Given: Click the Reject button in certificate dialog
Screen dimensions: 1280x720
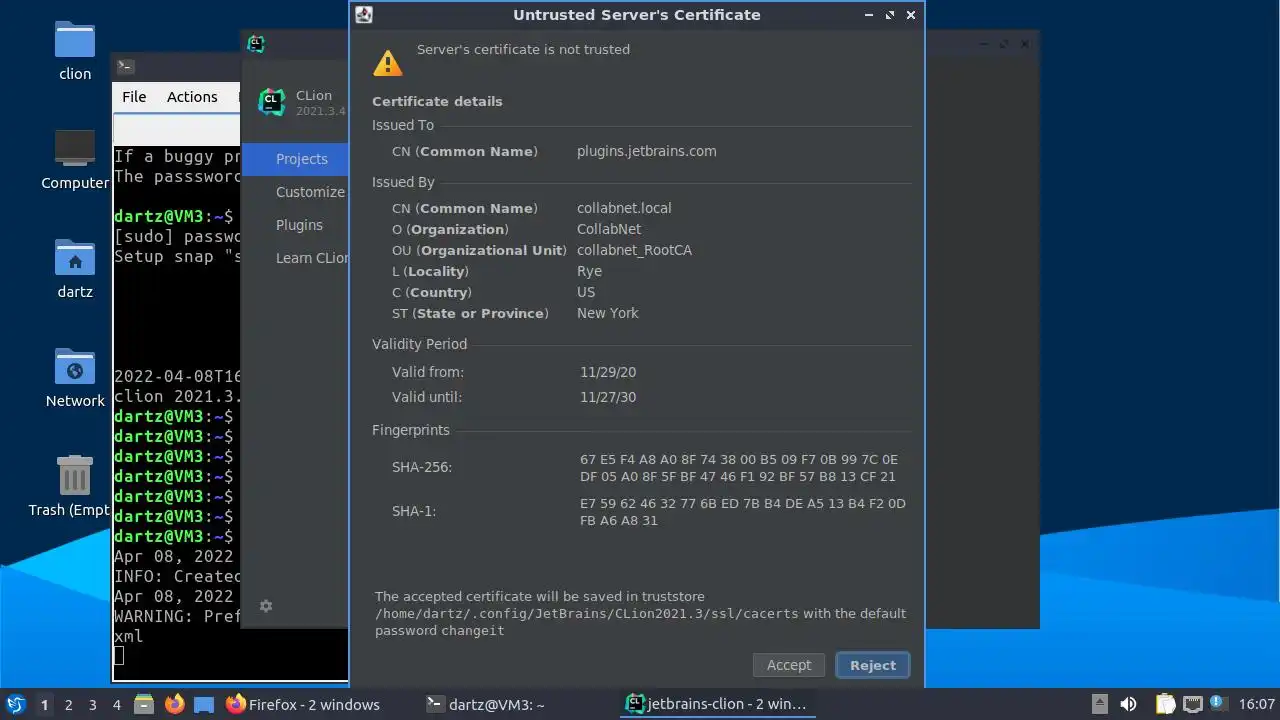Looking at the screenshot, I should pos(873,665).
